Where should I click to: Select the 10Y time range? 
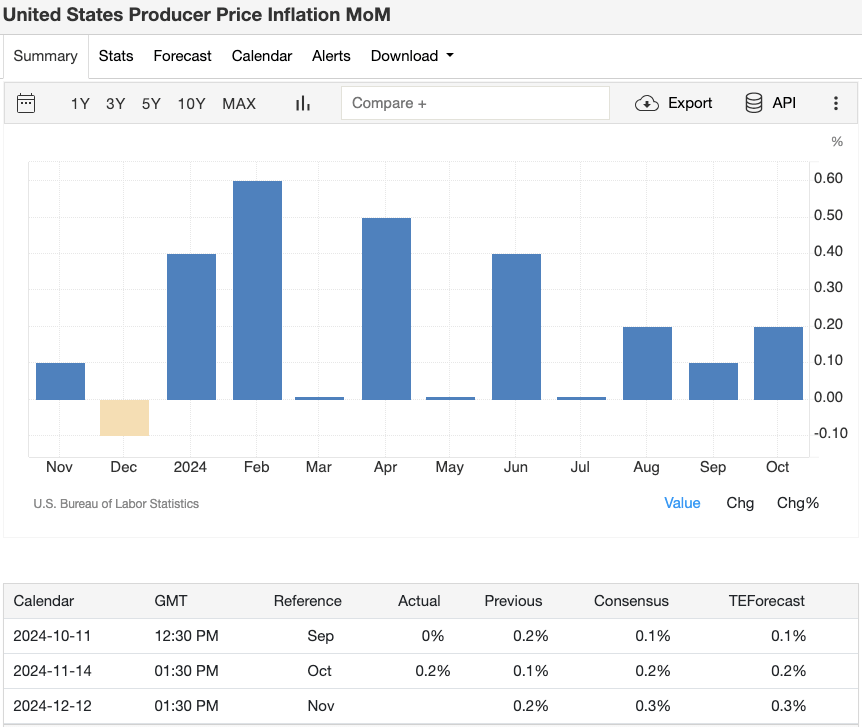click(x=191, y=103)
